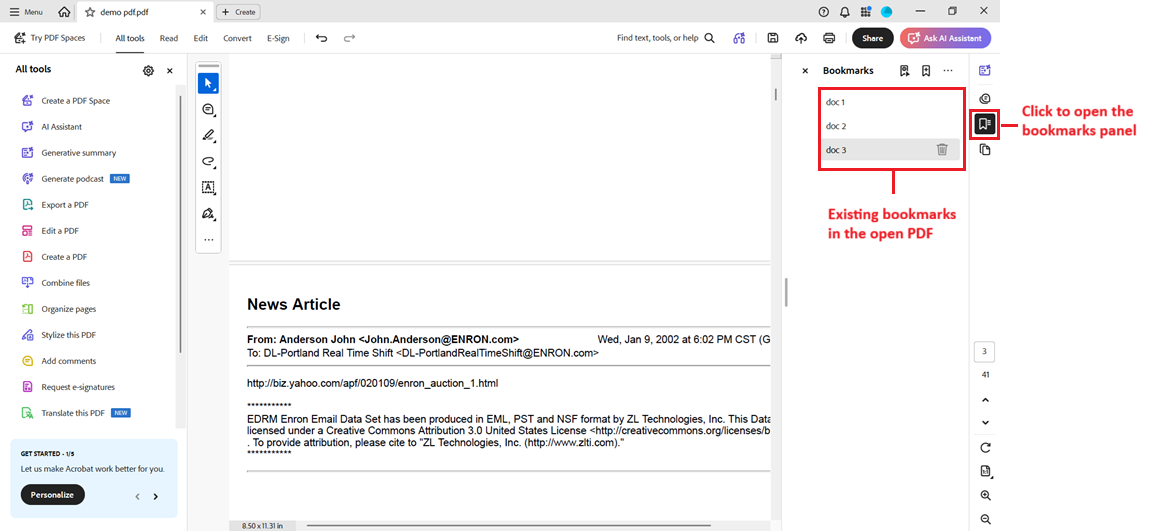Open the Help question mark icon
The height and width of the screenshot is (531, 1162).
tap(823, 12)
